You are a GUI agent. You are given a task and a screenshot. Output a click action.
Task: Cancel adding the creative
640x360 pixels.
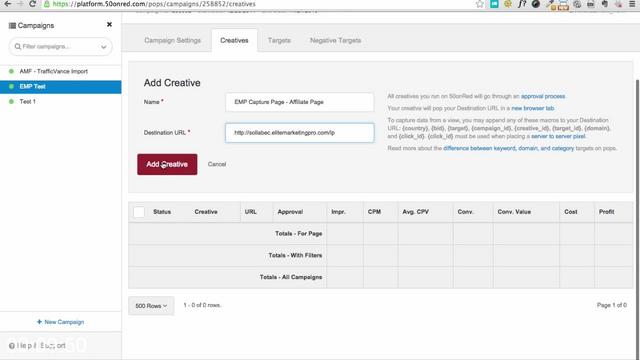(217, 164)
